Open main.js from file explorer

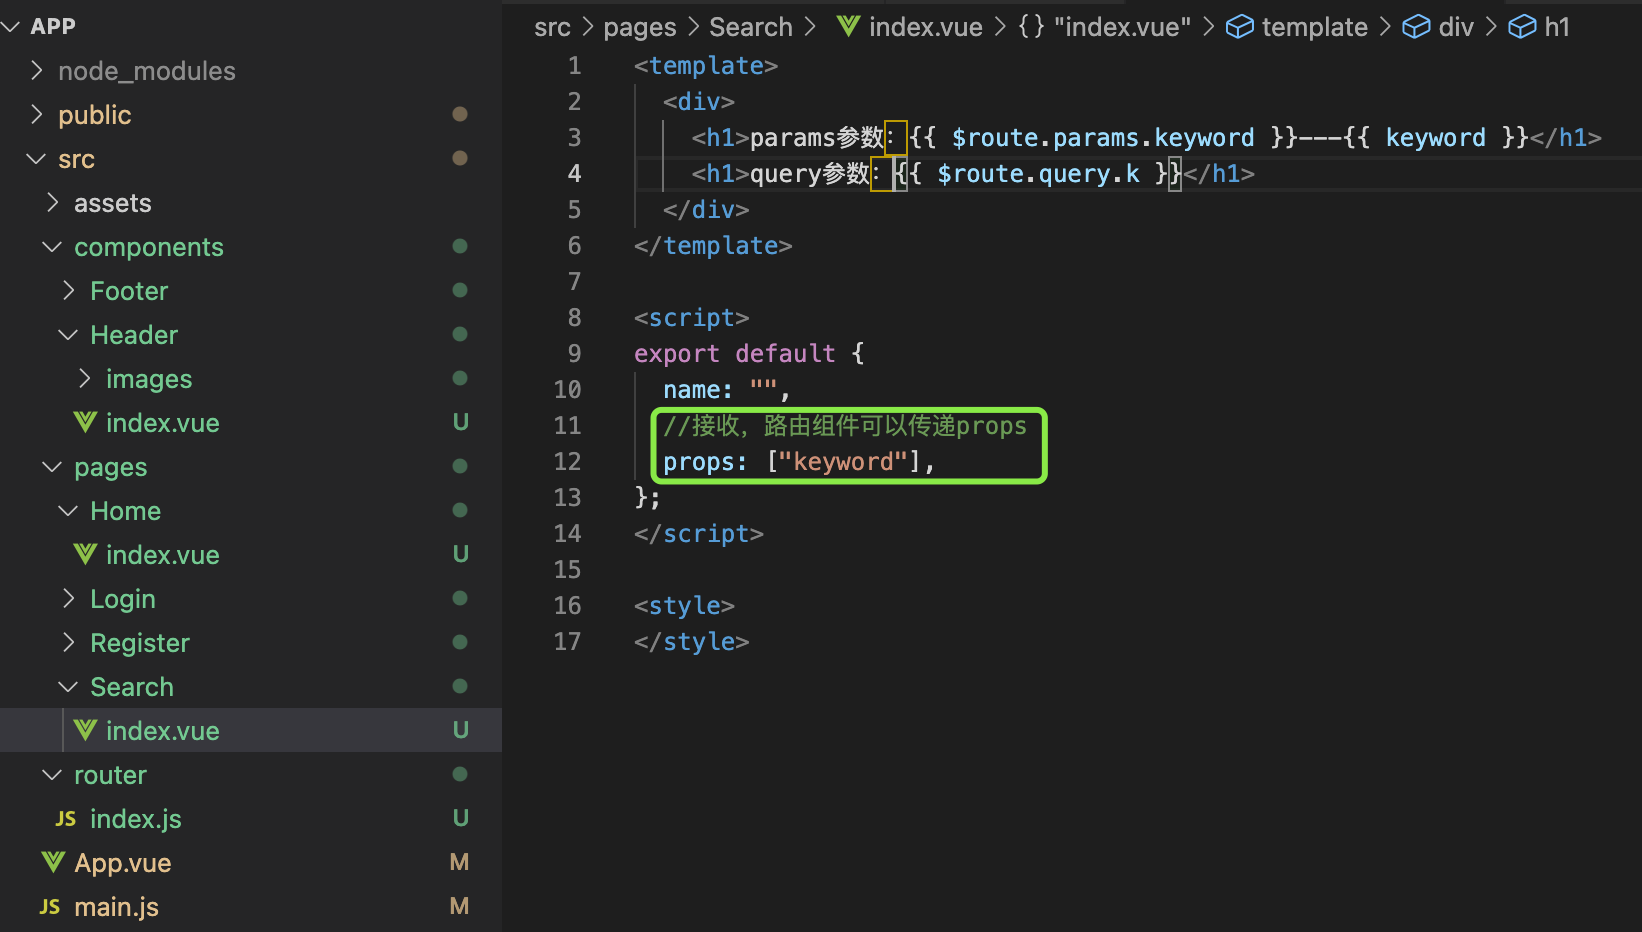[116, 907]
